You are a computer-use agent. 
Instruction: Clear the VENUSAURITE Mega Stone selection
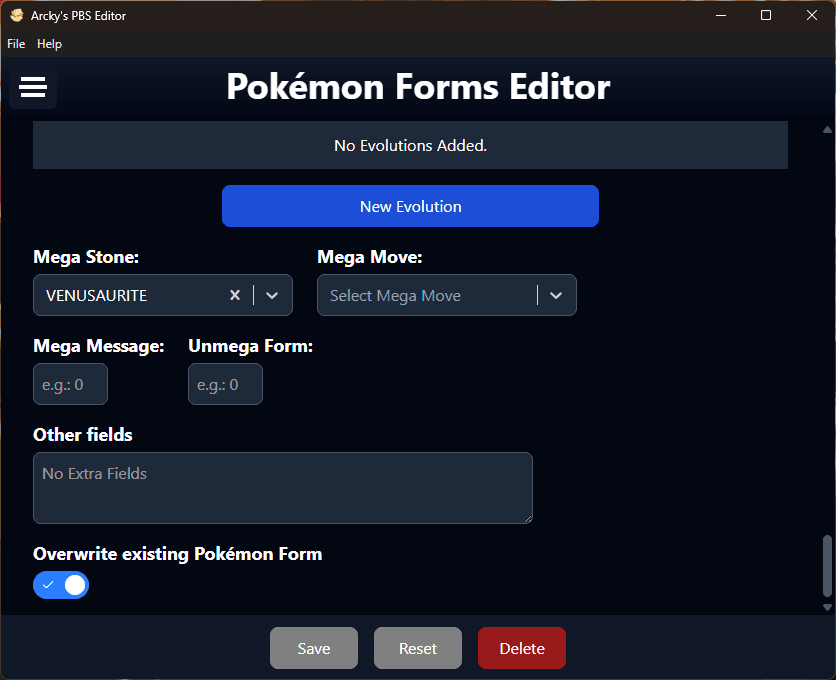[235, 295]
